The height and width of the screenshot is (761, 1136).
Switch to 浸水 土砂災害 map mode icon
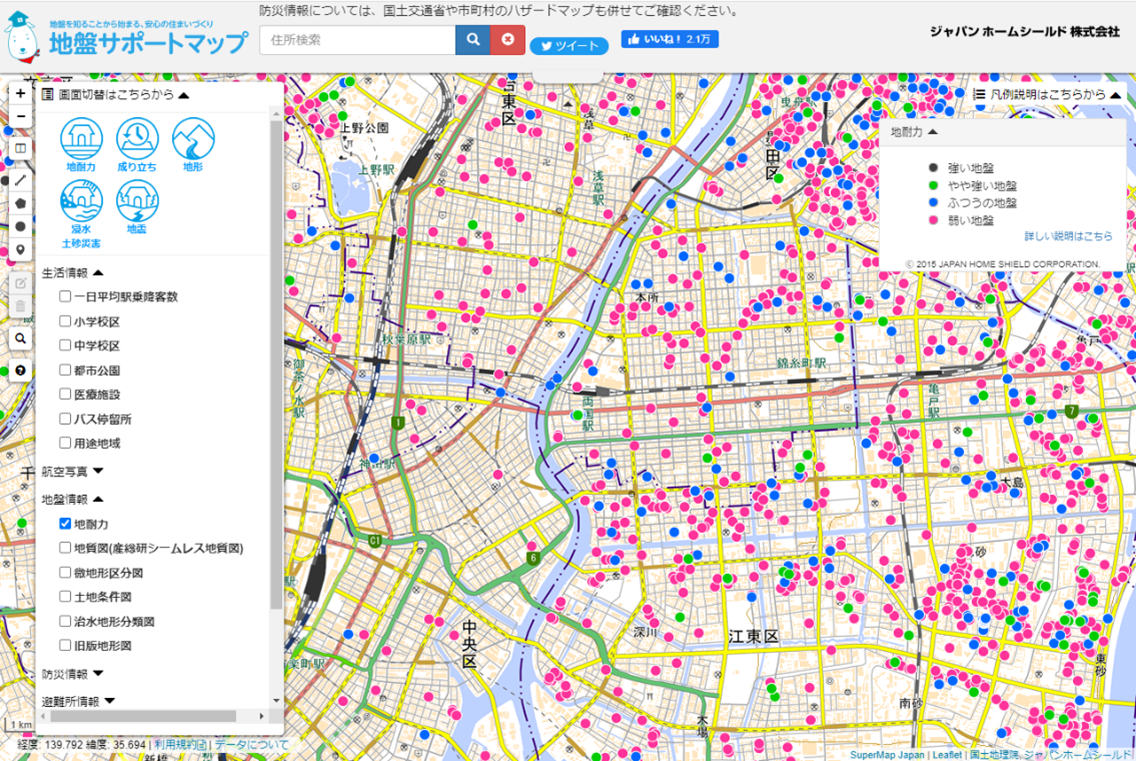click(81, 214)
